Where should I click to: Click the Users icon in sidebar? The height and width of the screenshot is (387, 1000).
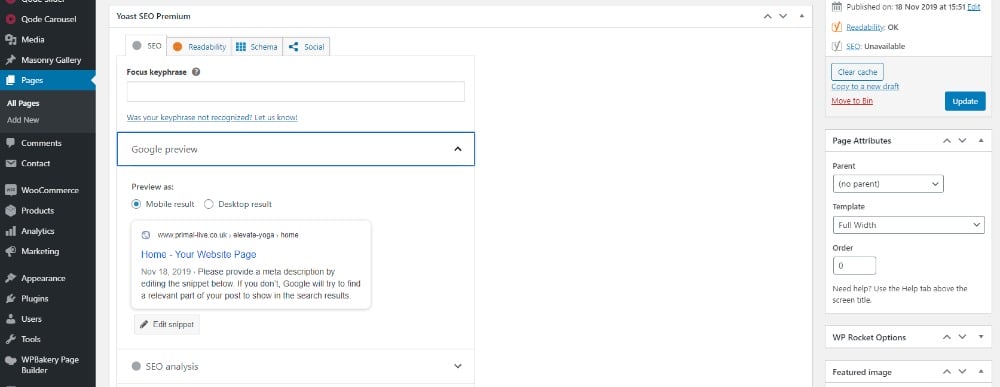pos(10,319)
